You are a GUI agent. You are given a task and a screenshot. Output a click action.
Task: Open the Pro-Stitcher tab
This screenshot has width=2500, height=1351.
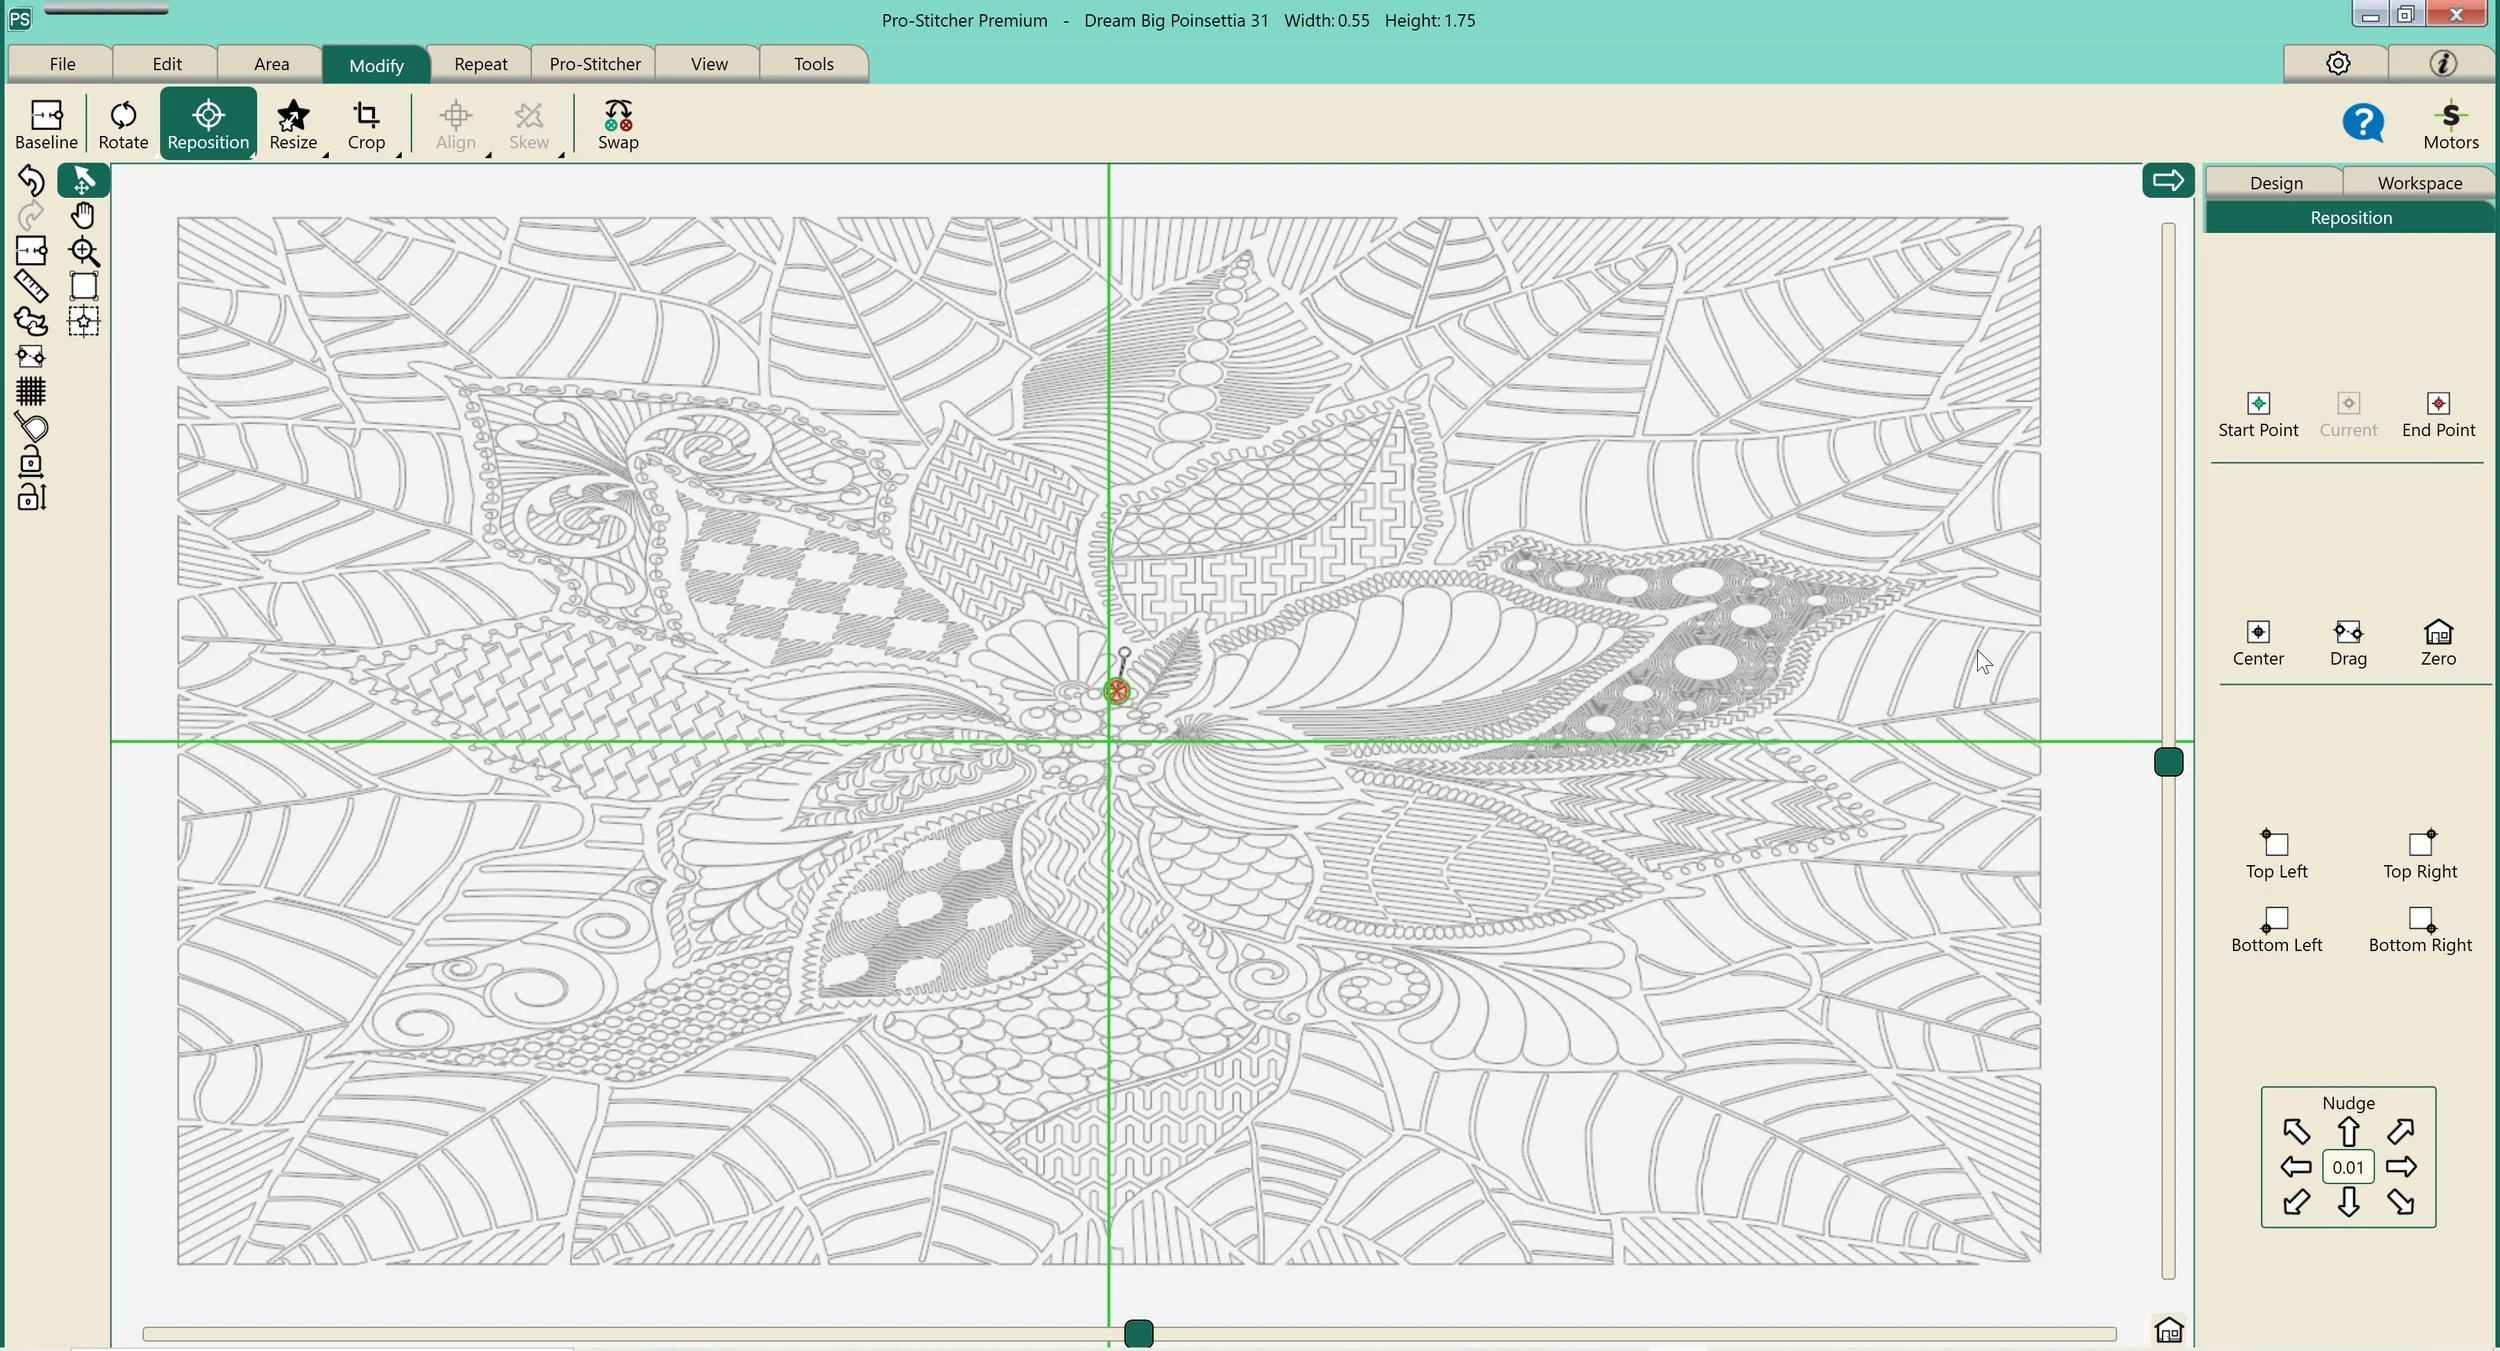click(x=594, y=64)
